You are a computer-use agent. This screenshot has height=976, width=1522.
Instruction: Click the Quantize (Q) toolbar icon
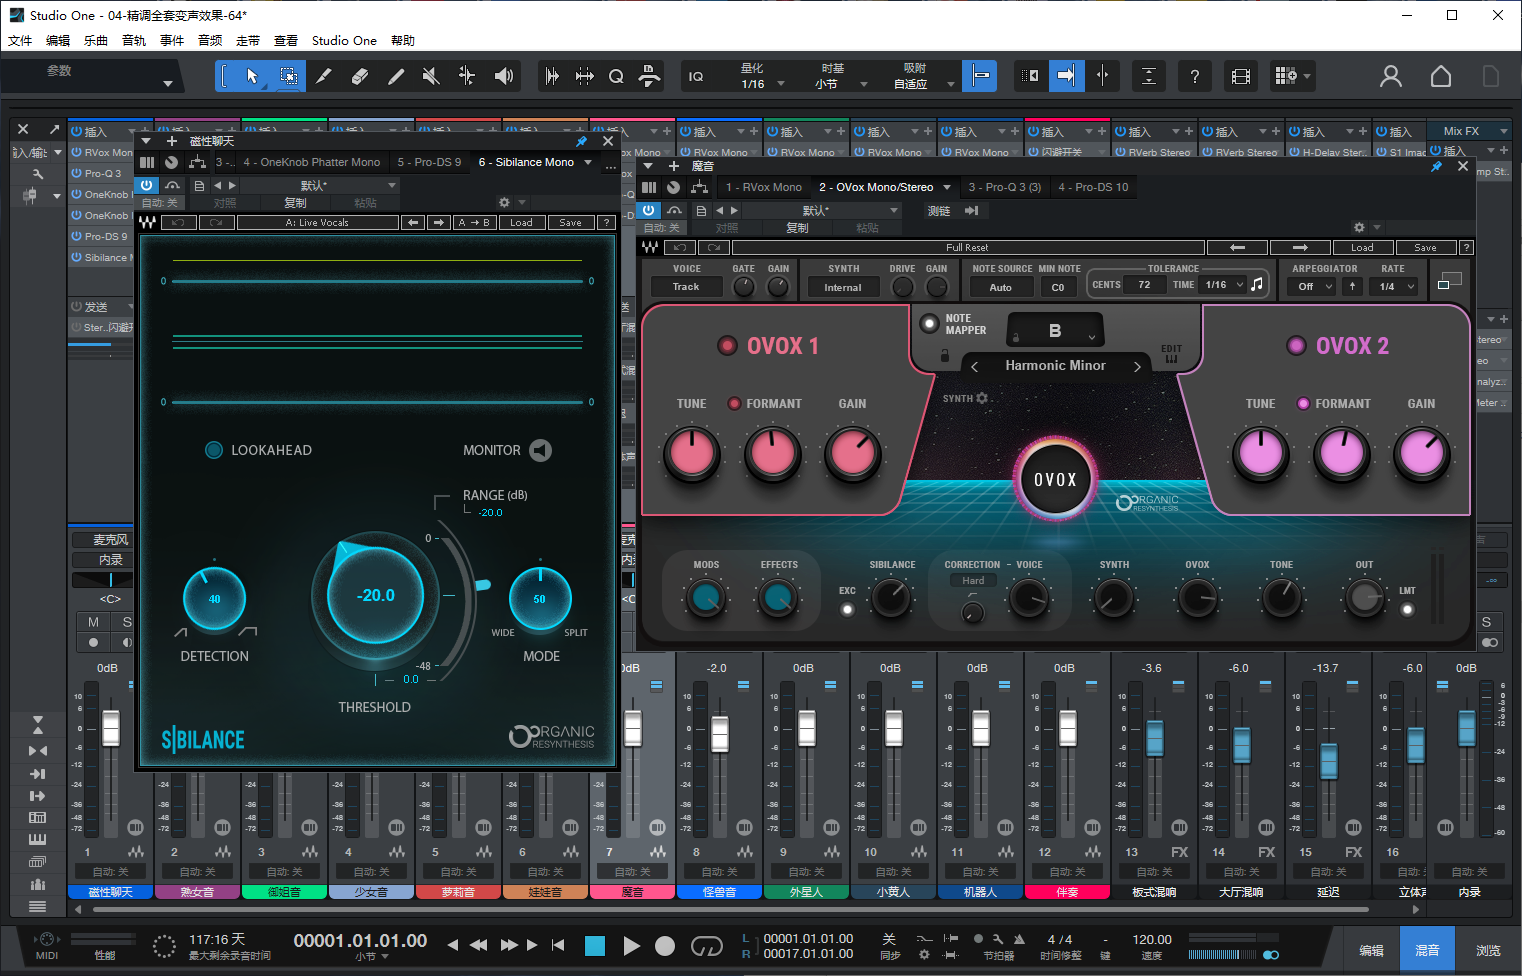(616, 76)
